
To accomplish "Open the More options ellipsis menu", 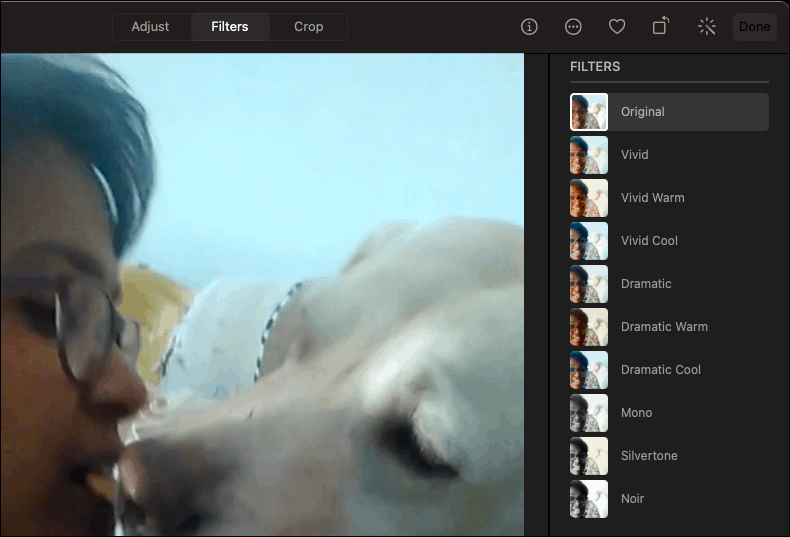I will 573,27.
